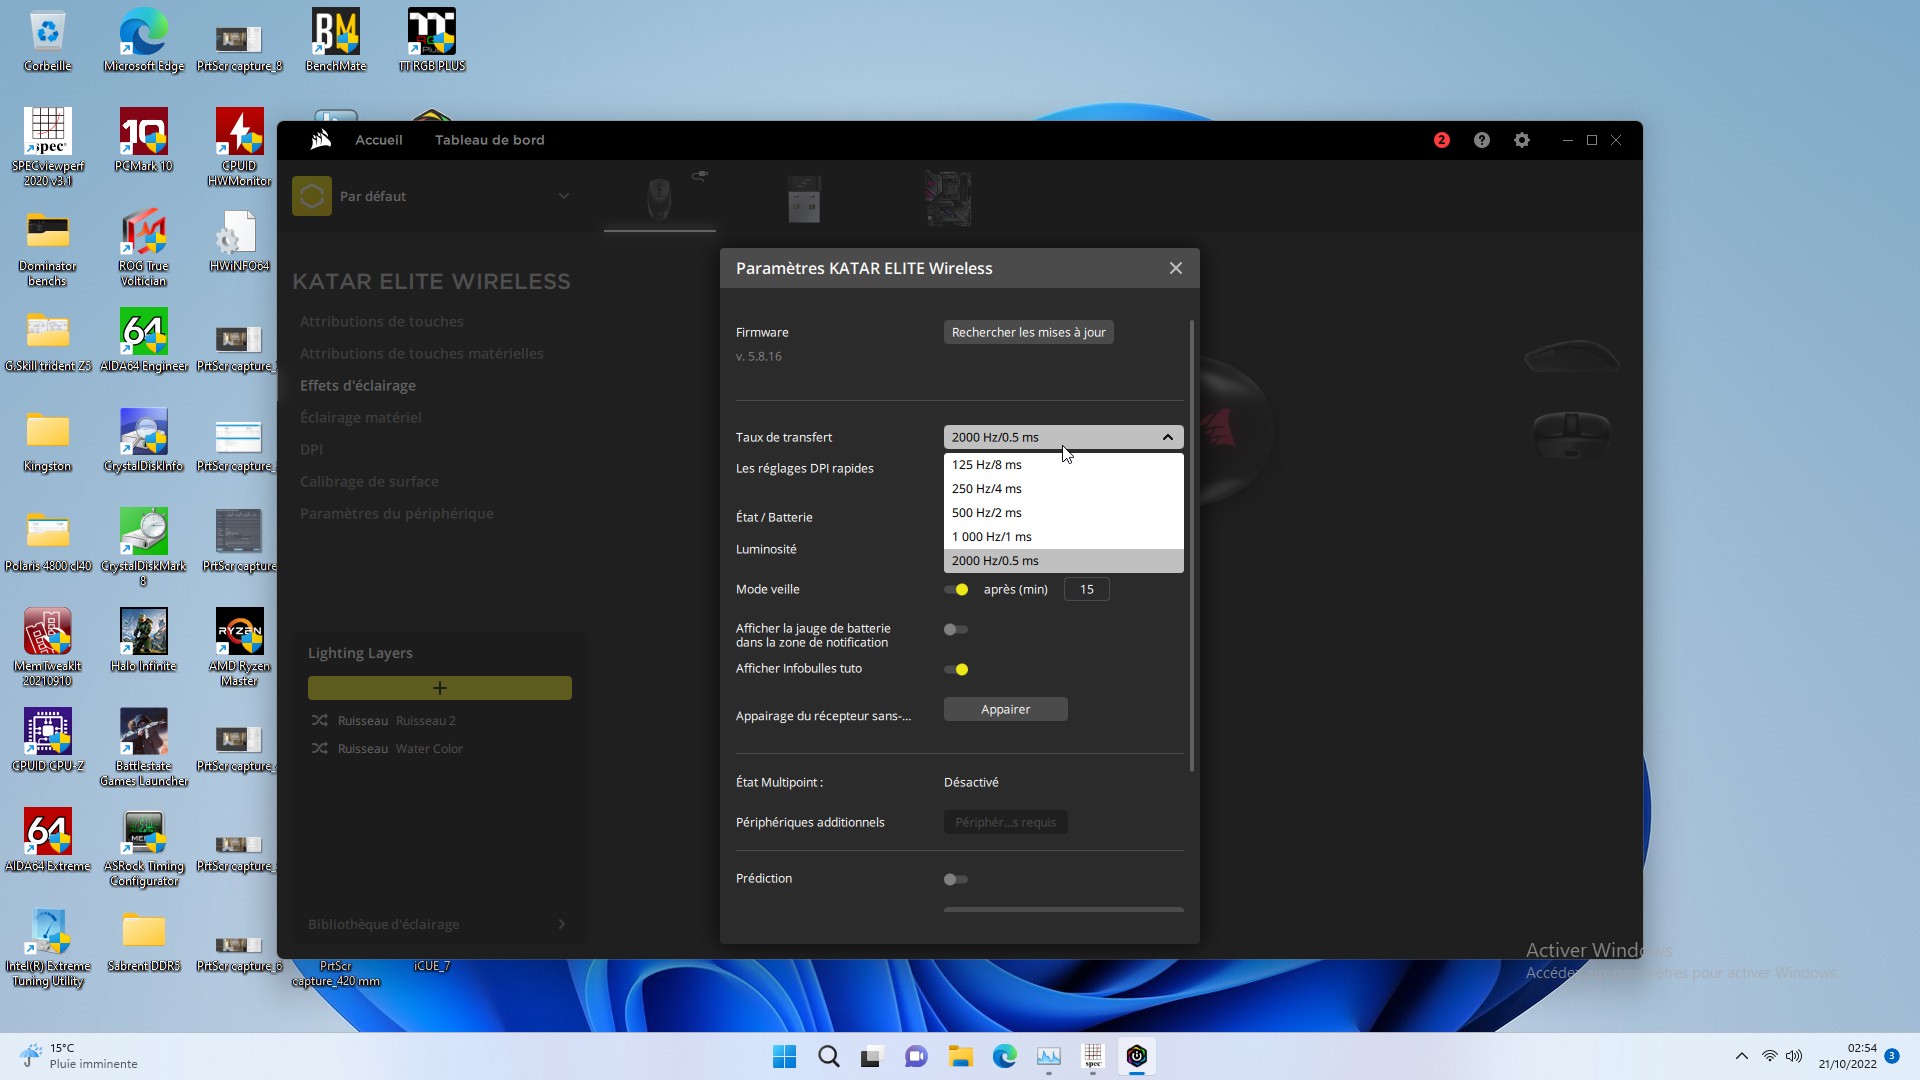
Task: Choose 2000 Hz/0.5 ms option in list
Action: 1063,561
